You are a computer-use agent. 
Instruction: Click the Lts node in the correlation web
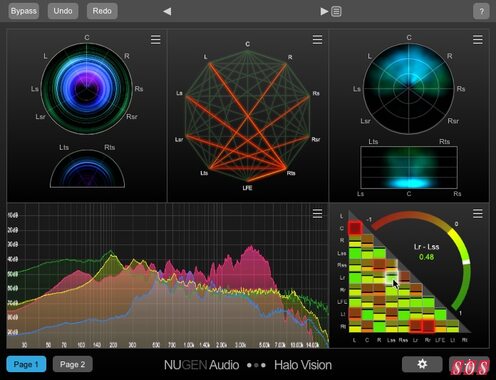[x=204, y=173]
